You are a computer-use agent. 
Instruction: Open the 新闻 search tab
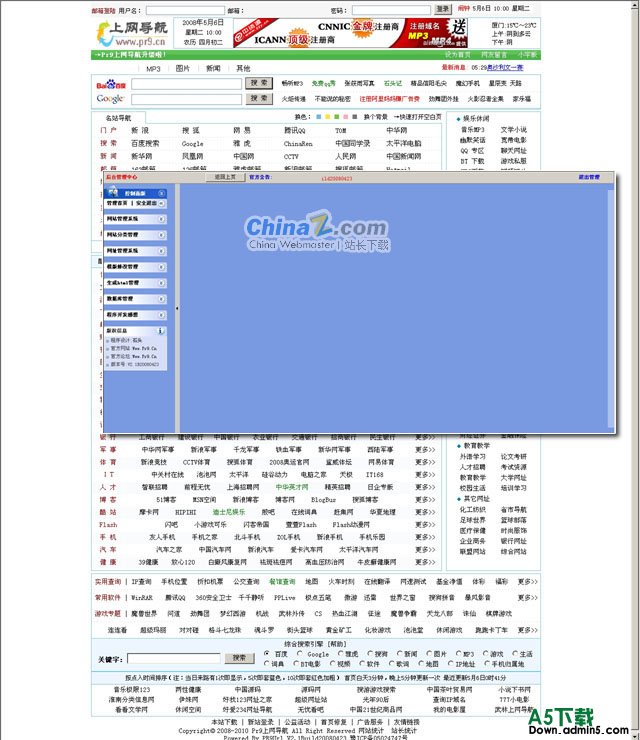tap(213, 68)
